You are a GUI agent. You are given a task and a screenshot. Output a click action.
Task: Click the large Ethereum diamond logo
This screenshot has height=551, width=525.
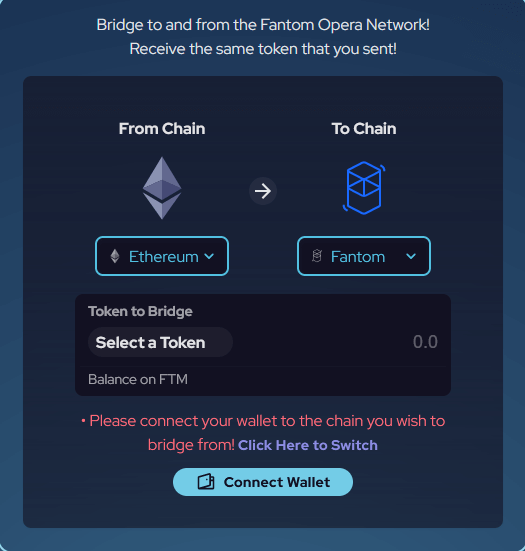click(162, 188)
